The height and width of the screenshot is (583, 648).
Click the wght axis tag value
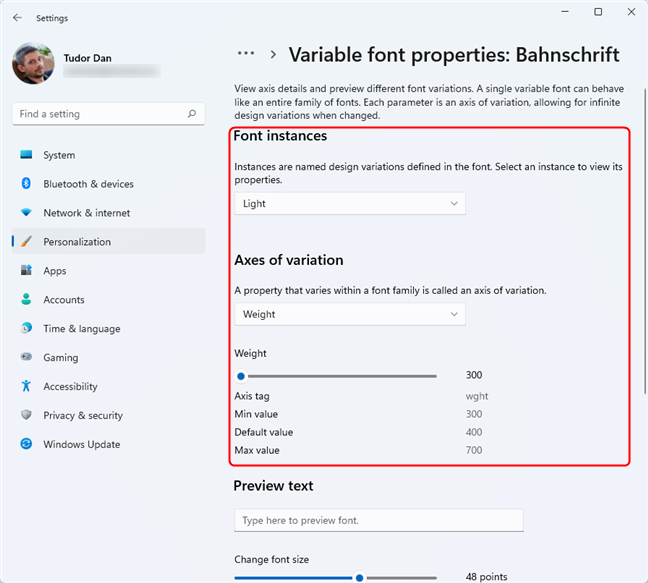(x=477, y=396)
